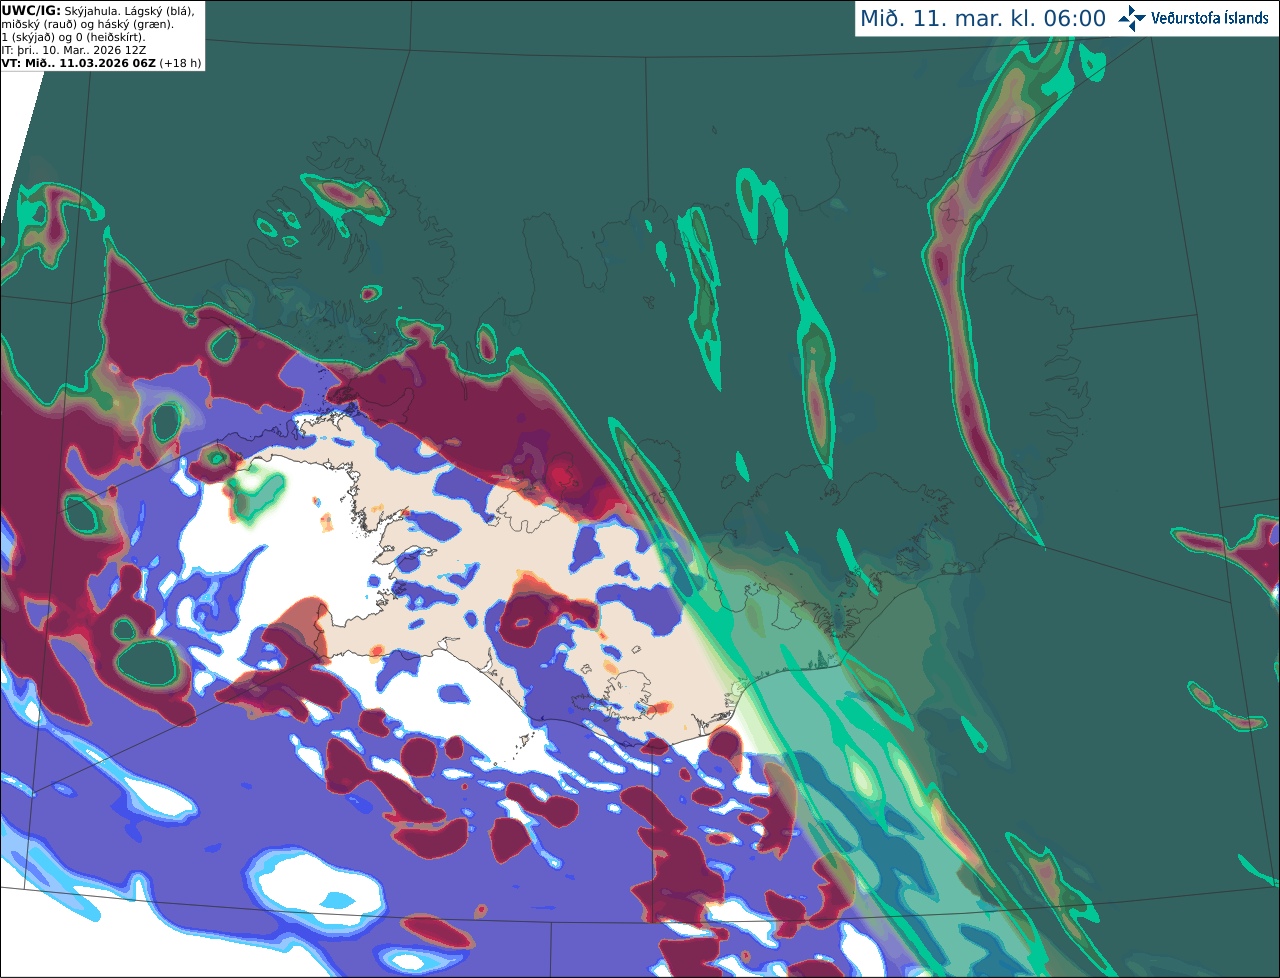The image size is (1280, 978).
Task: Click the 'Skýjahula.' word in the legend
Action: pyautogui.click(x=91, y=12)
